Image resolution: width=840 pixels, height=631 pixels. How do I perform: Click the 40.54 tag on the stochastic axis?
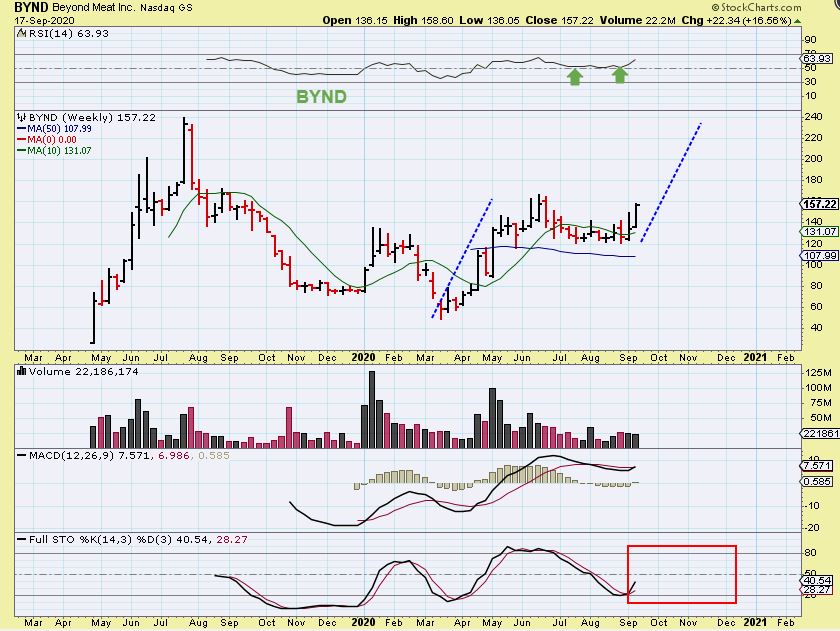[818, 581]
